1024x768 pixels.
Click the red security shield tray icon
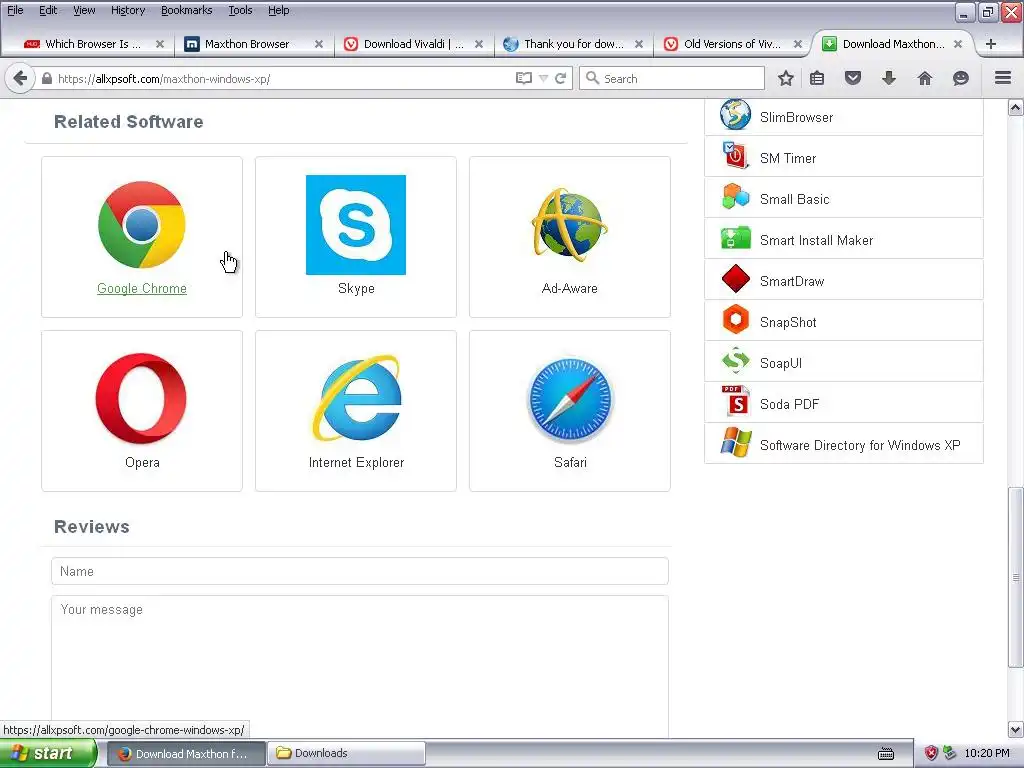931,753
